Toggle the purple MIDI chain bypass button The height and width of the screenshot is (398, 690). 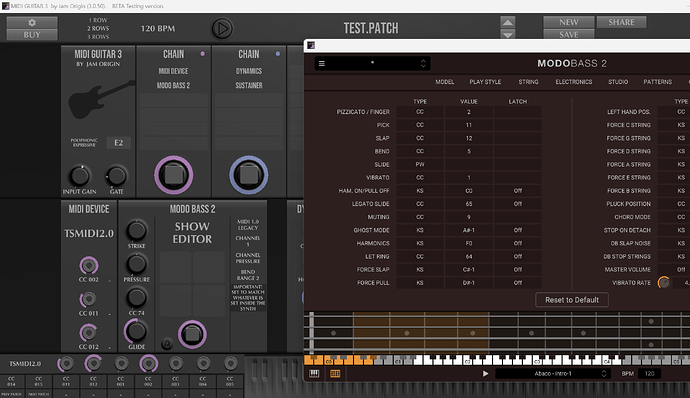pyautogui.click(x=173, y=175)
